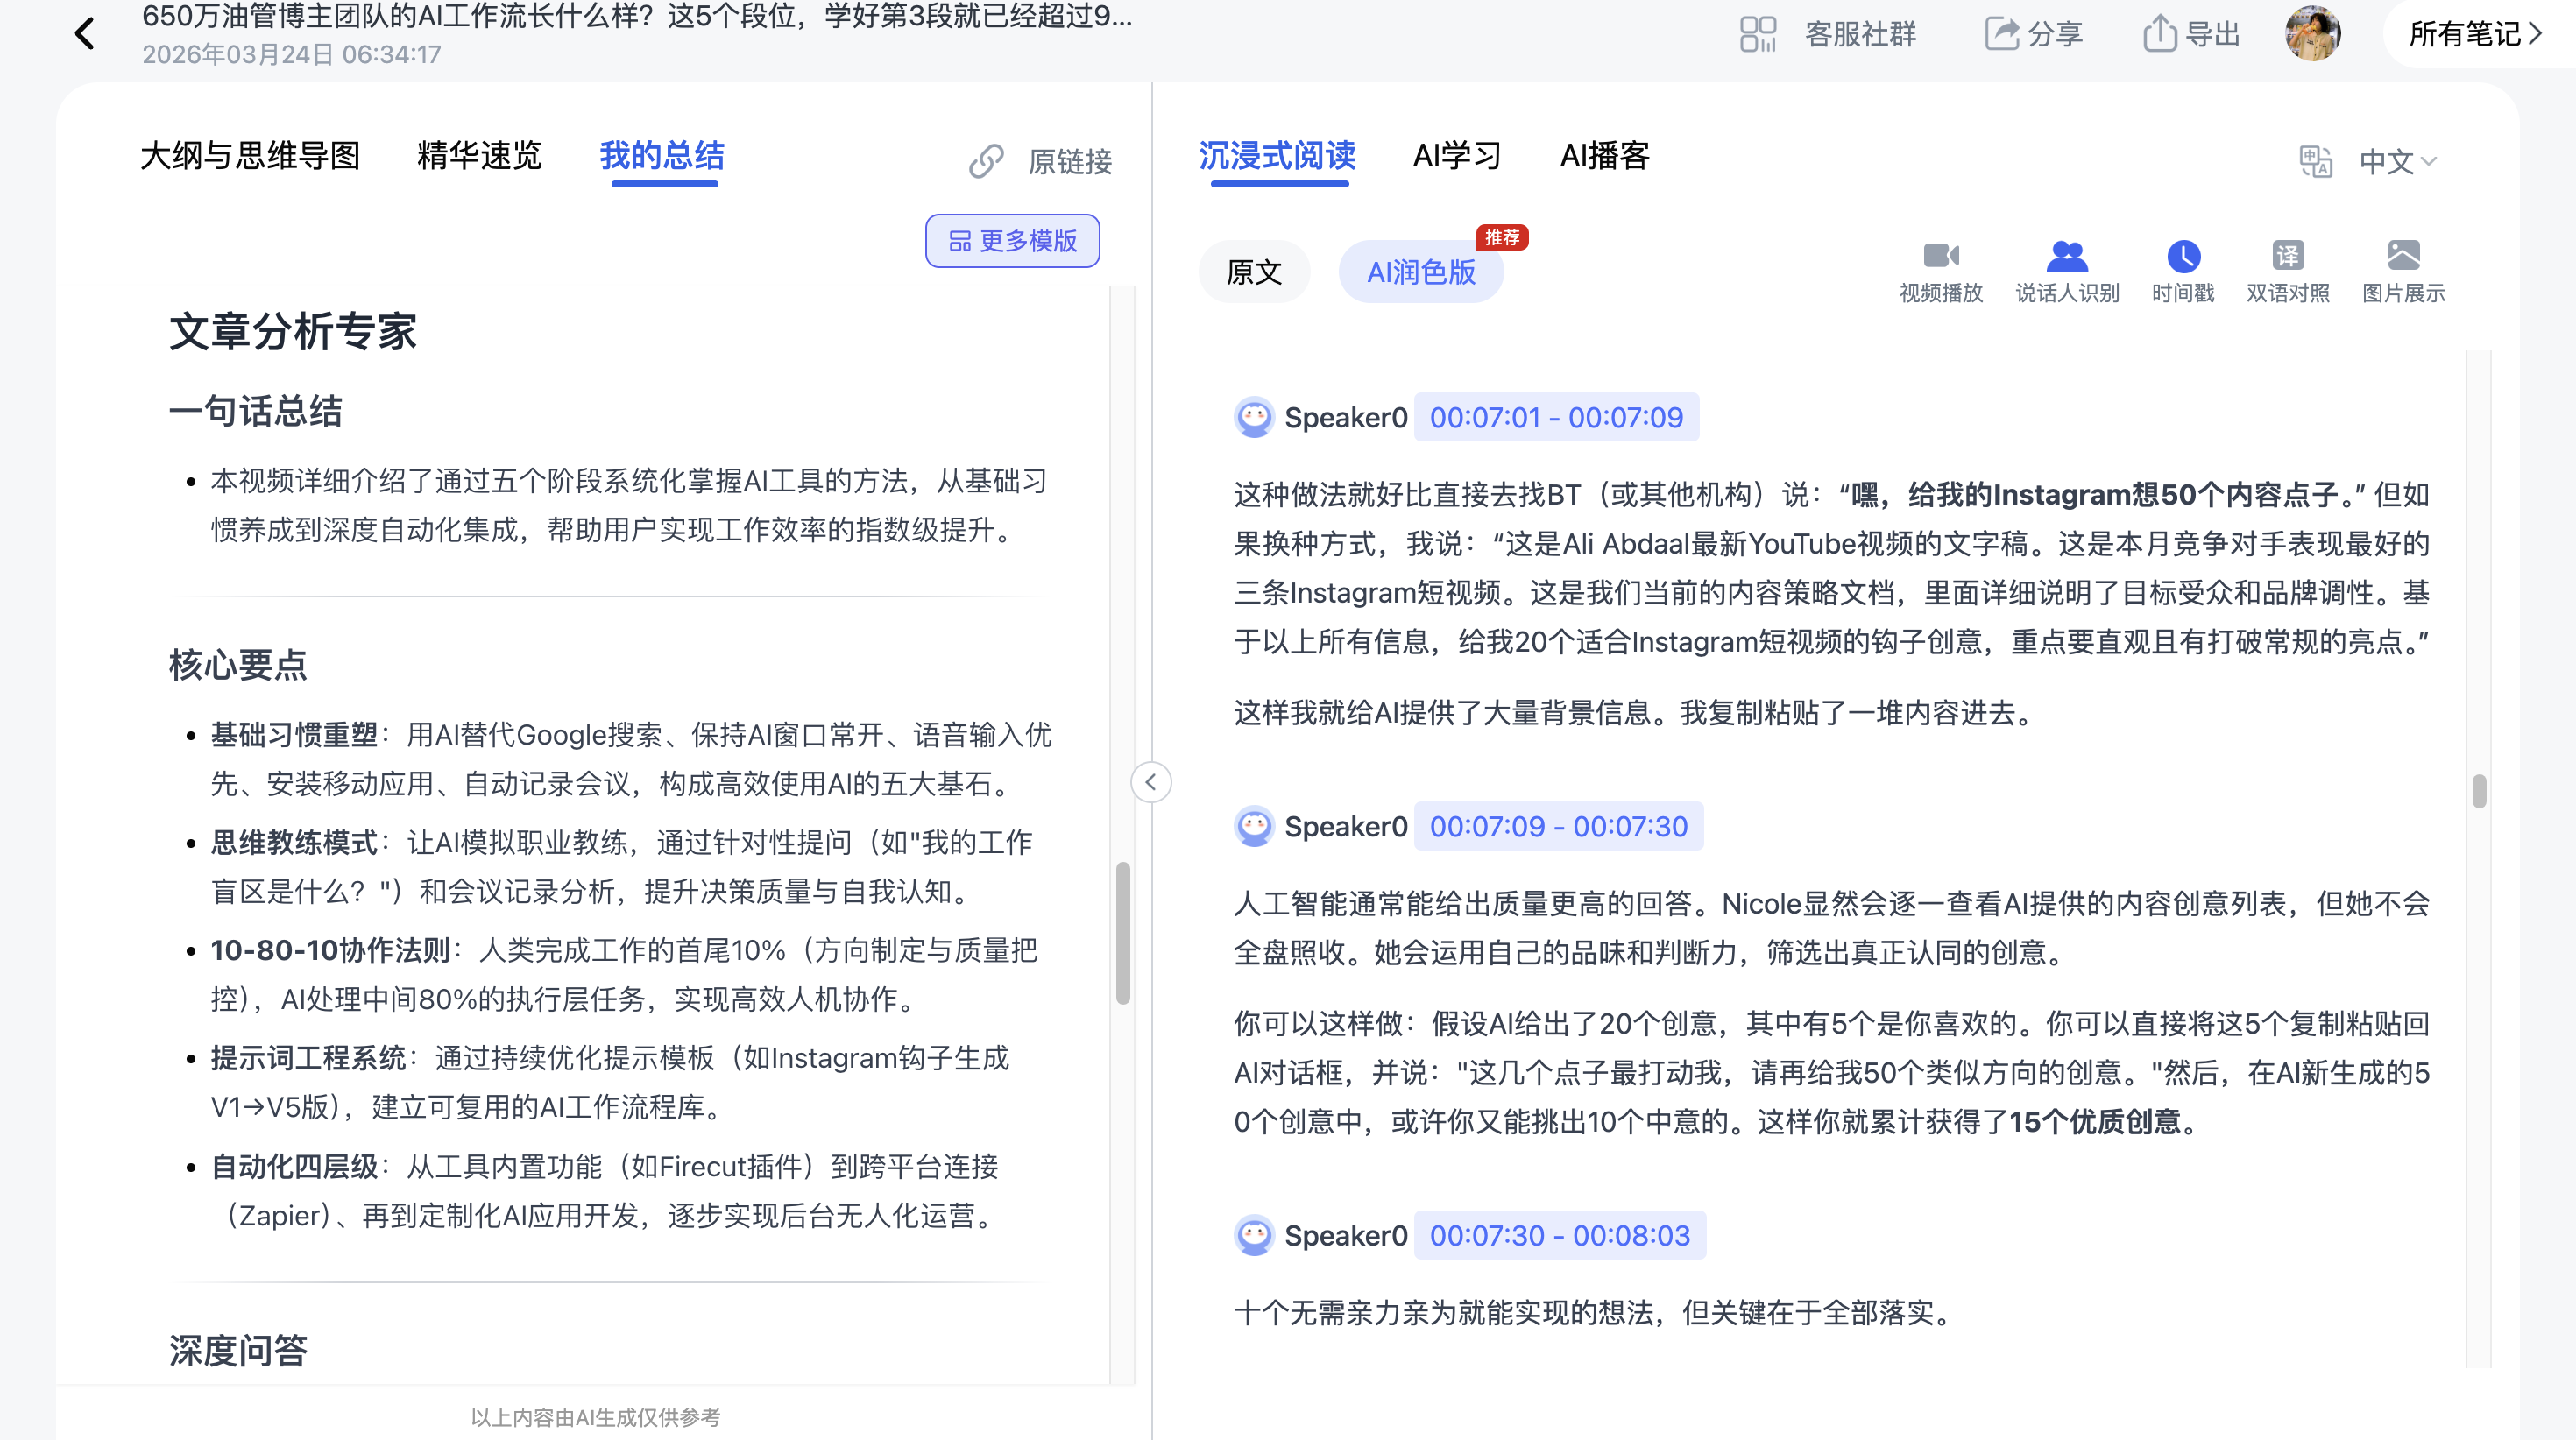This screenshot has height=1440, width=2576.
Task: Click paragraph 这样我就给AI提供了大量背景信息
Action: 1635,712
